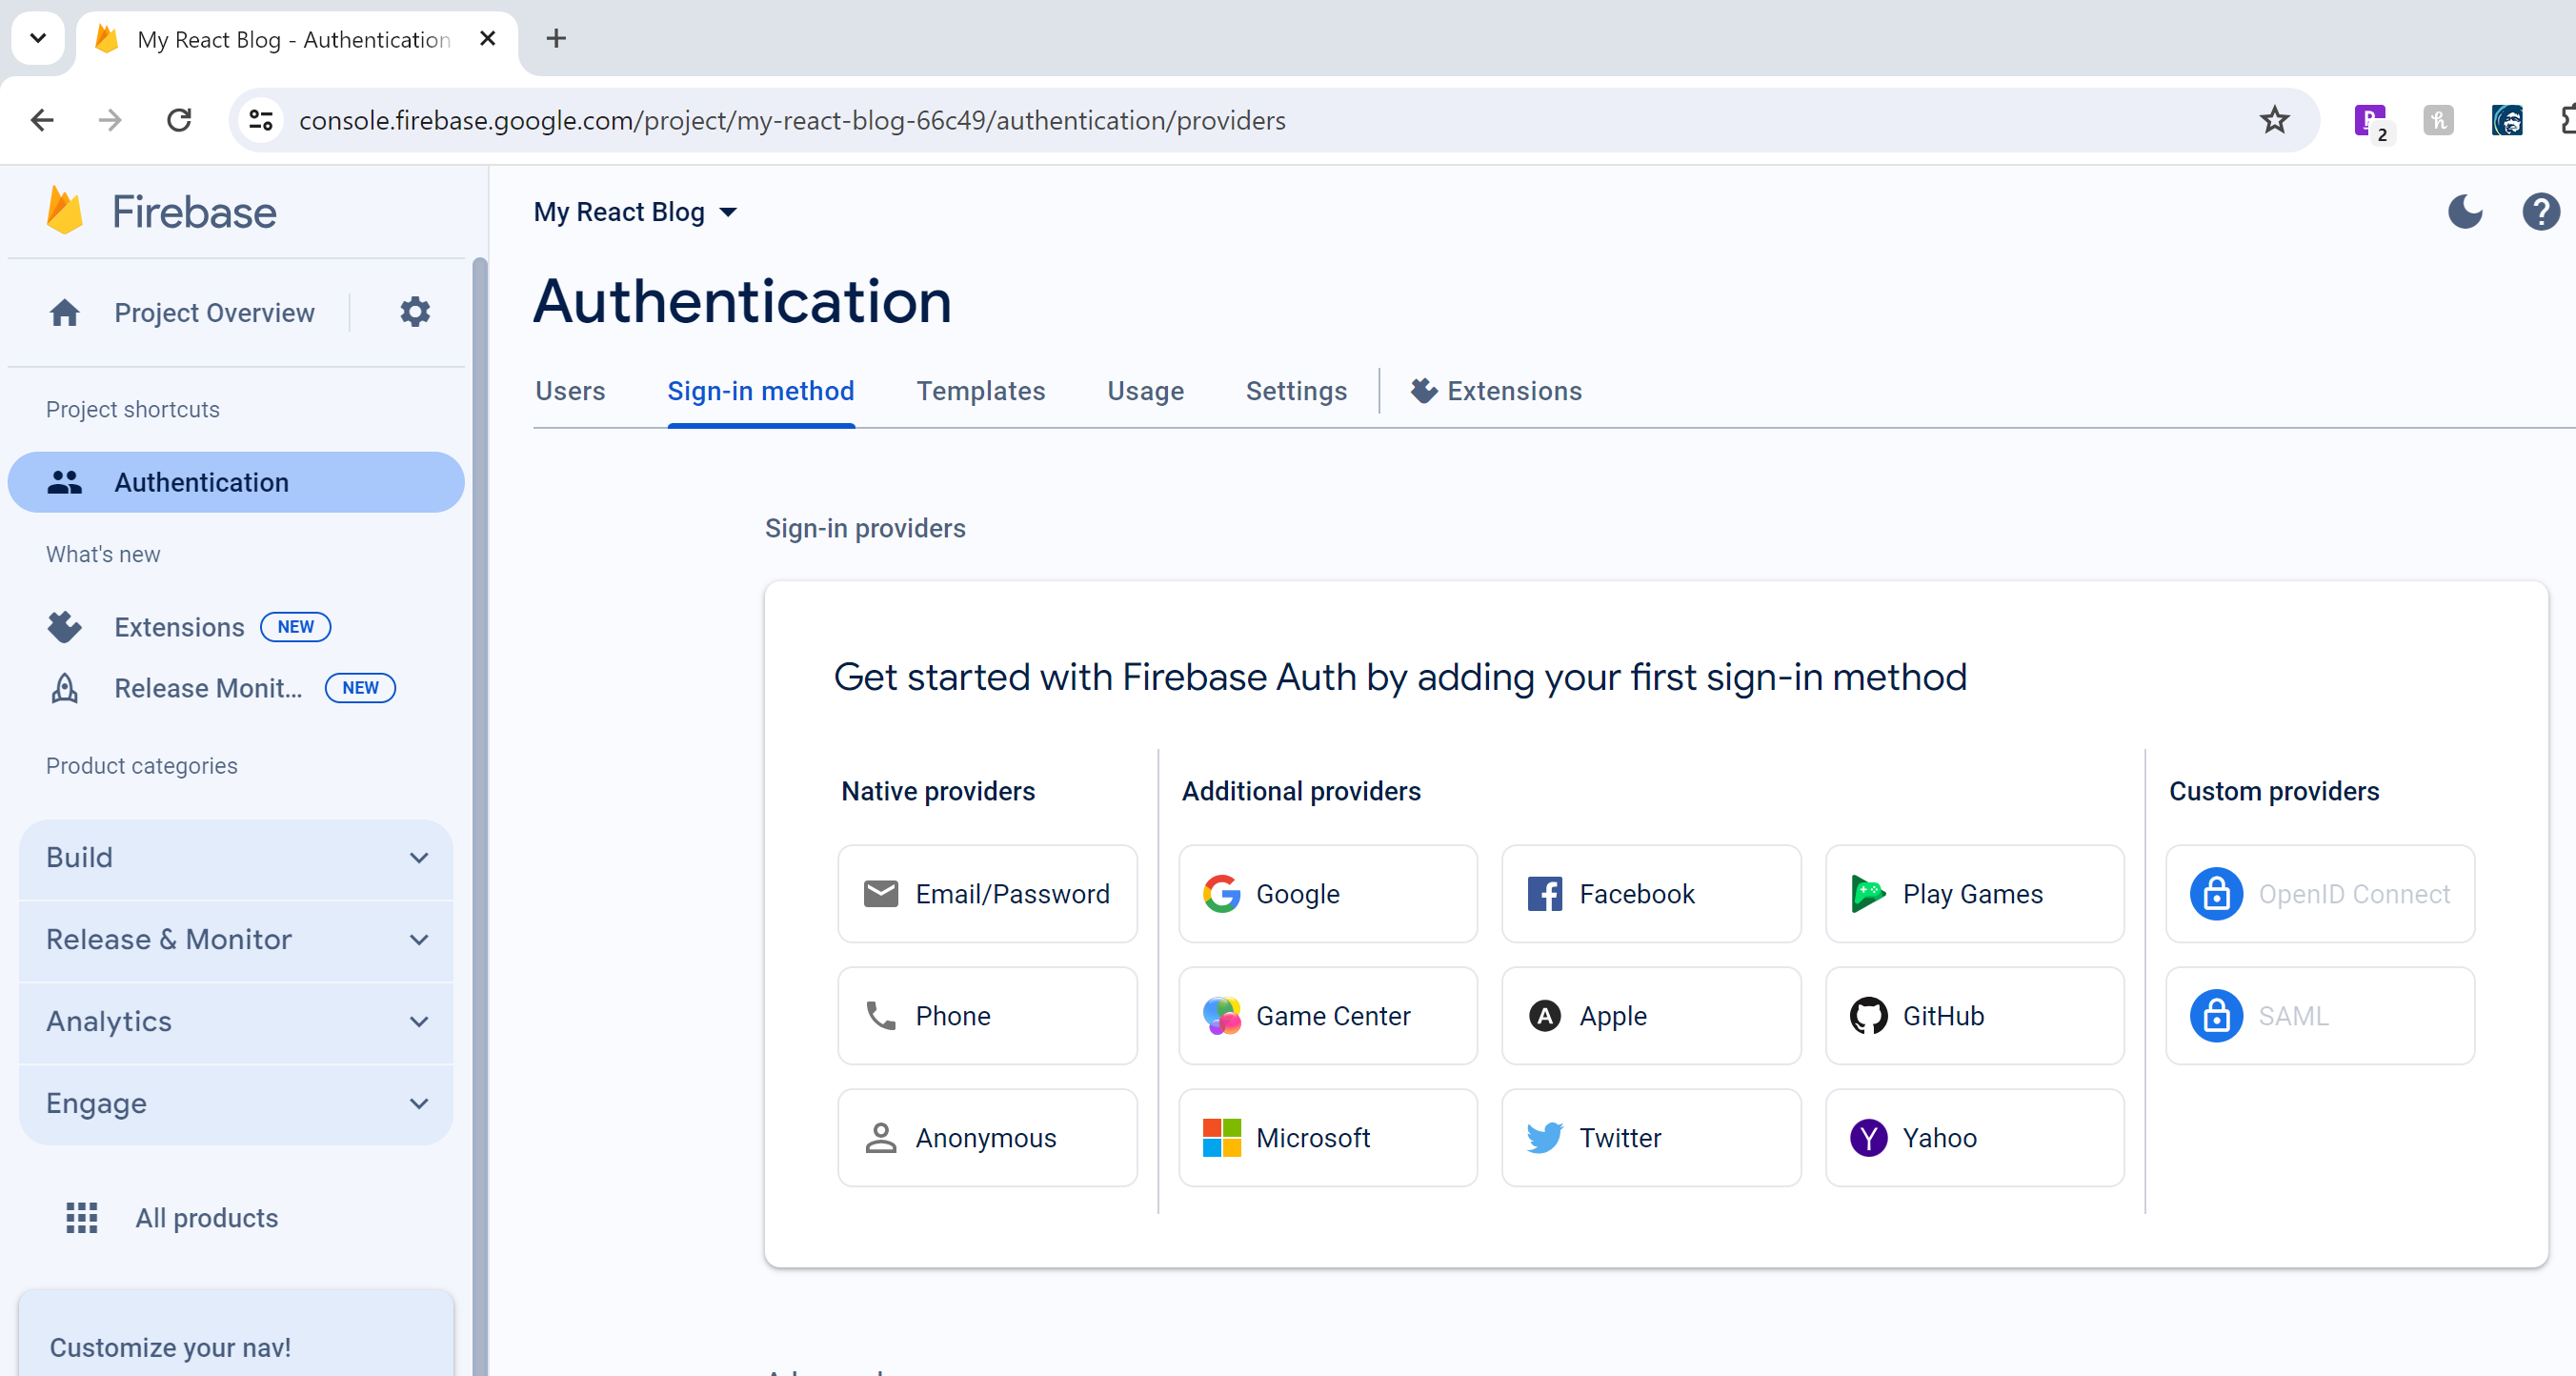Reload the page in Chrome
The image size is (2576, 1376).
[x=179, y=120]
